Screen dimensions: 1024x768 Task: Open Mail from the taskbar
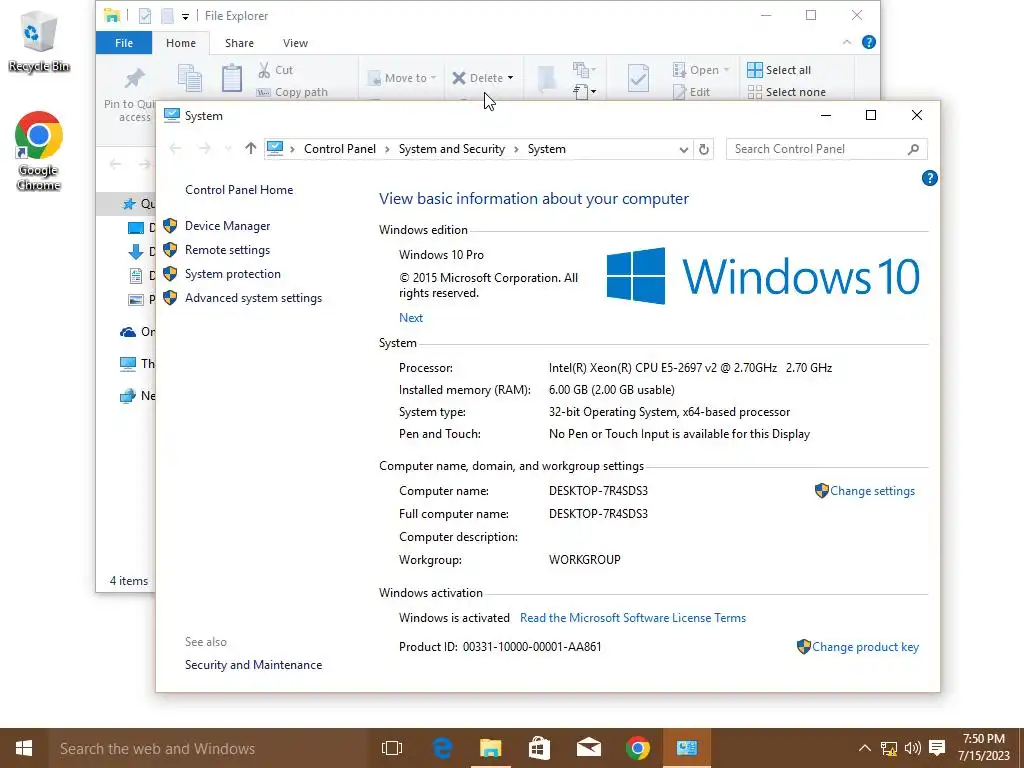pos(588,748)
